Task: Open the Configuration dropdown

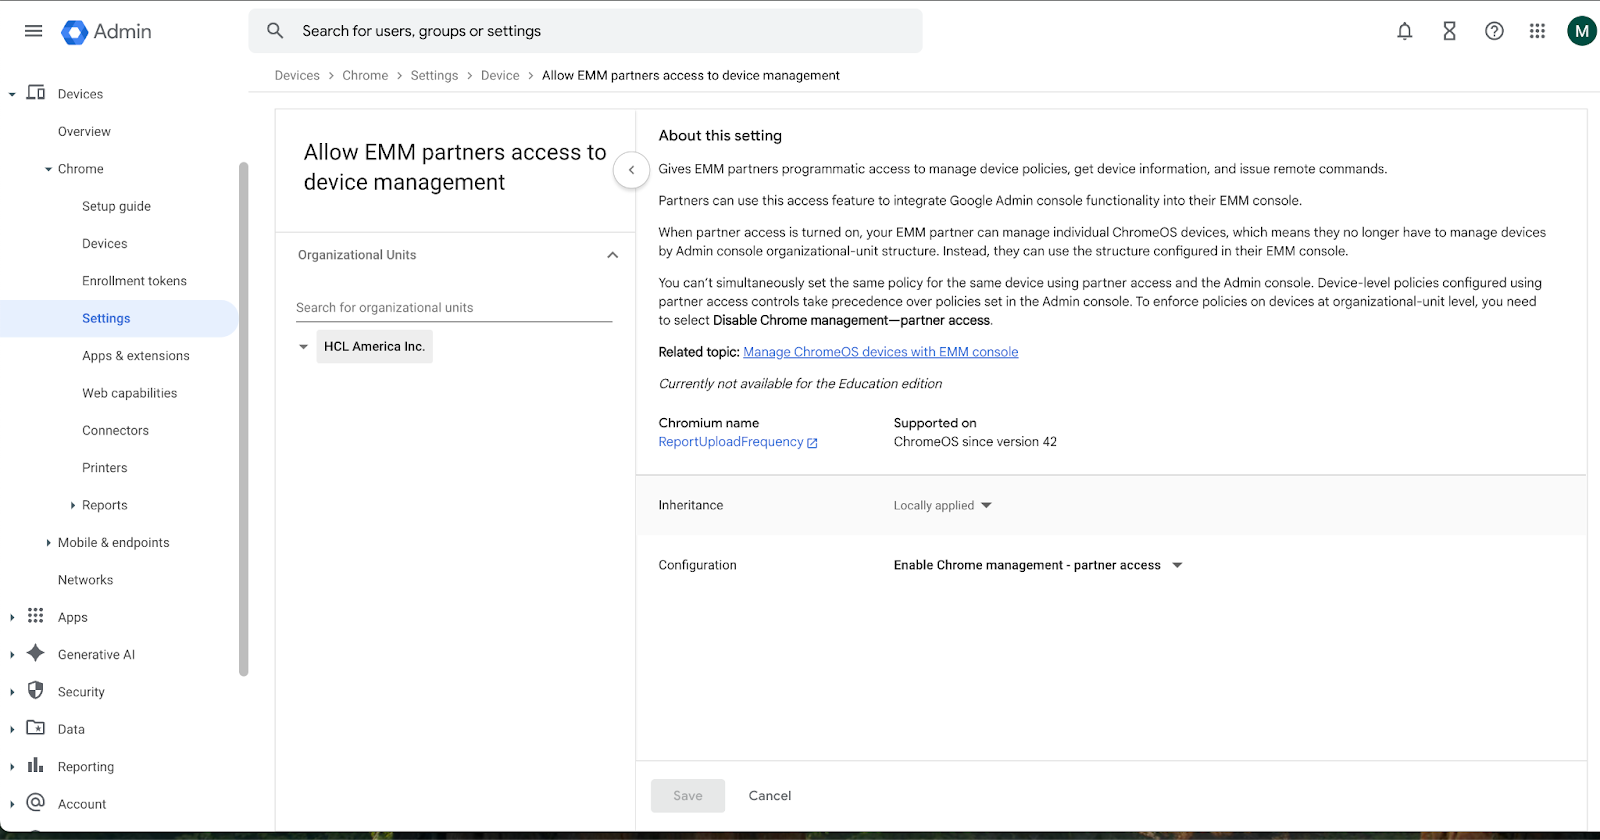Action: click(1038, 565)
